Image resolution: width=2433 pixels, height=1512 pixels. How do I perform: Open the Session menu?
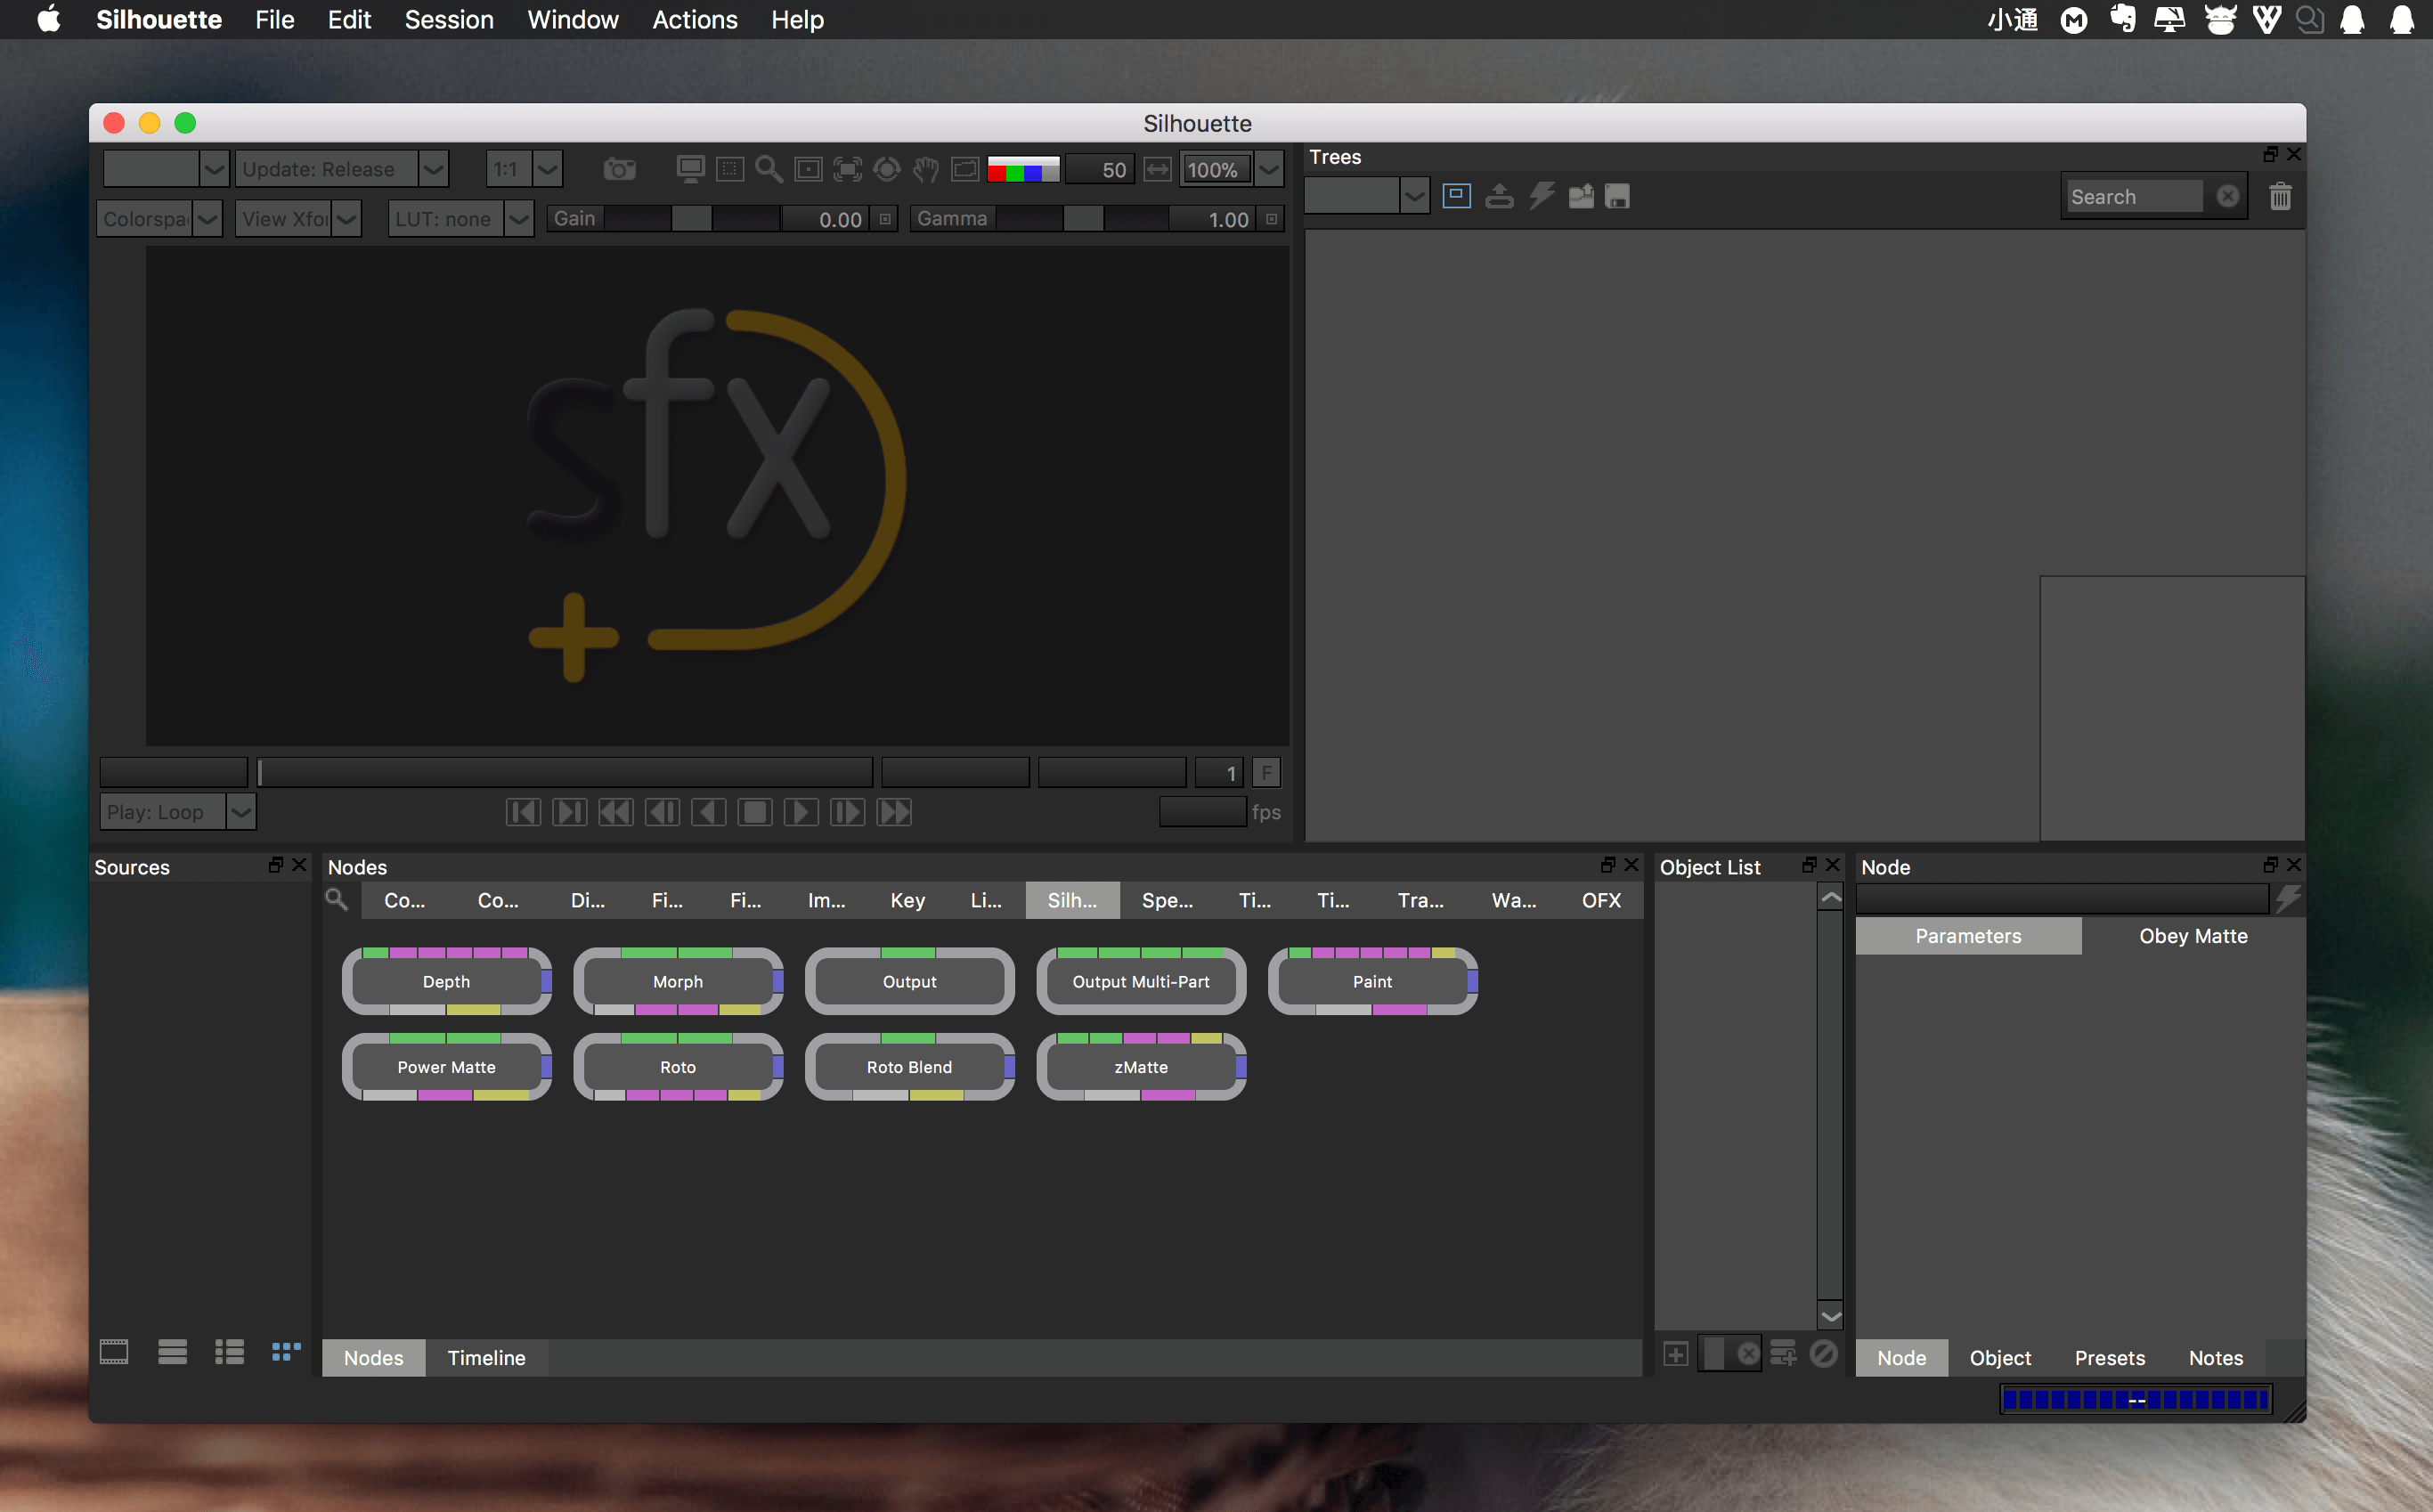coord(449,20)
